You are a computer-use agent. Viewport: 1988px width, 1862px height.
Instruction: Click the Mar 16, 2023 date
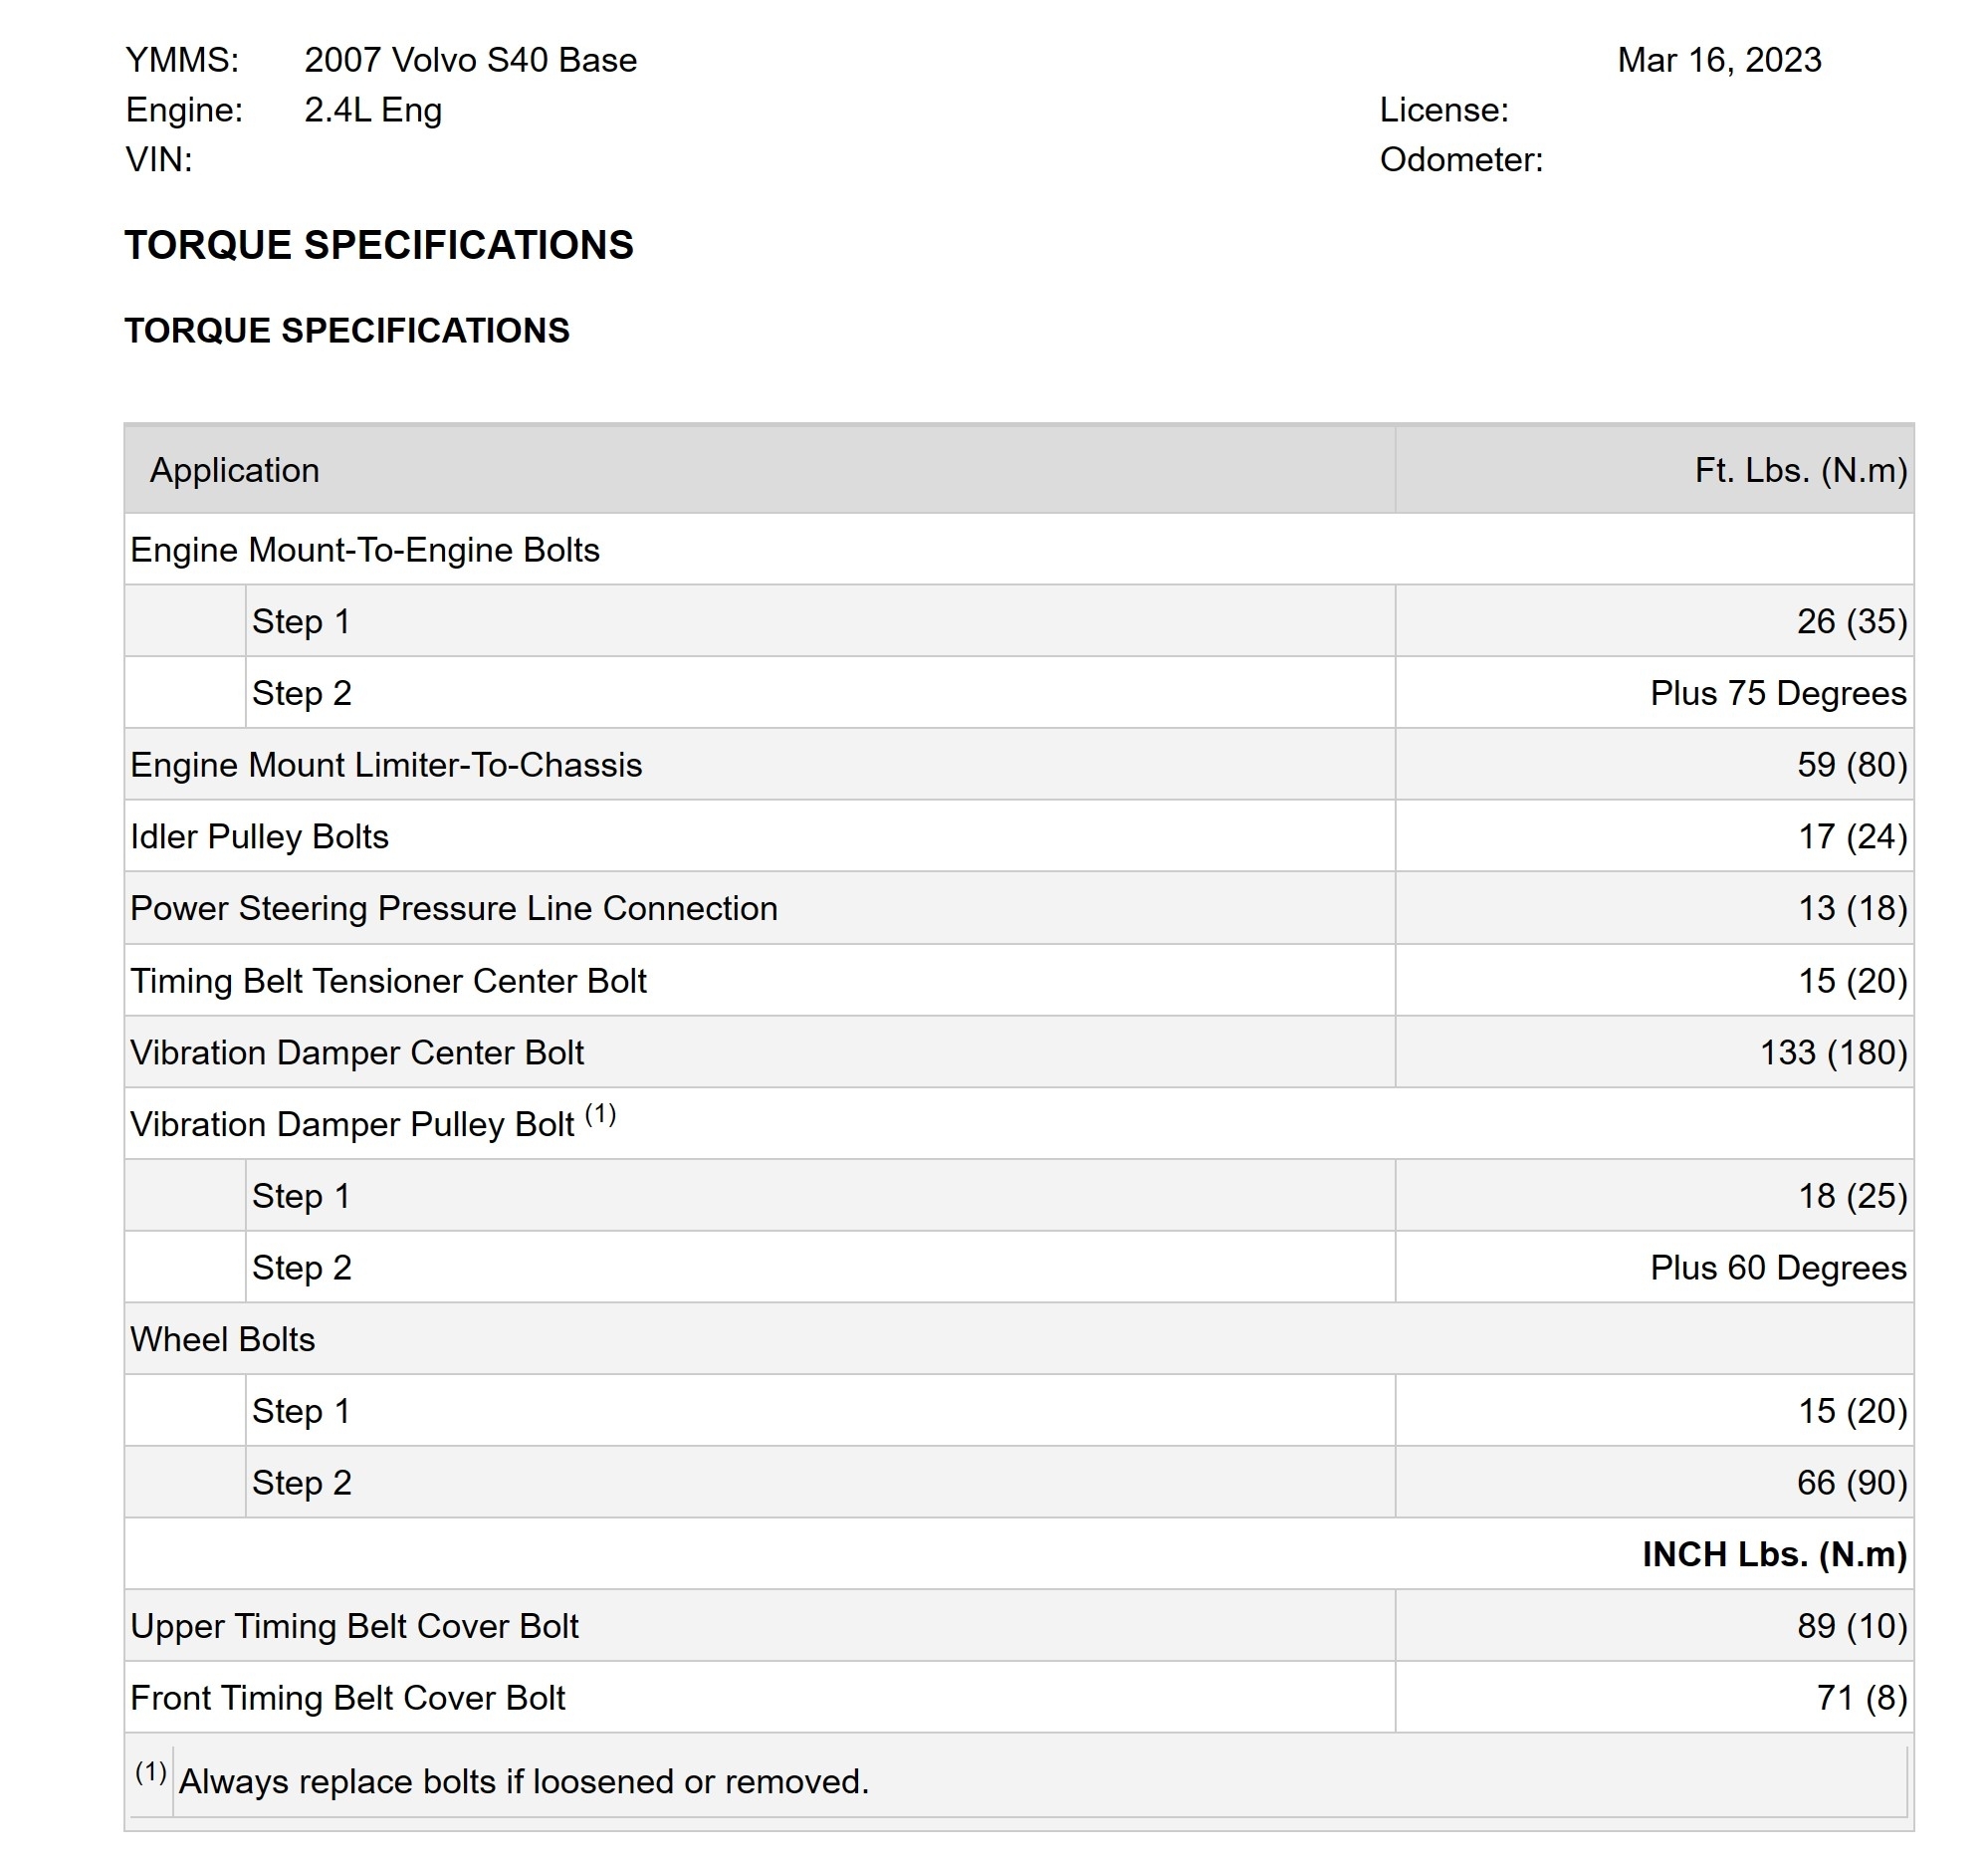point(1719,60)
